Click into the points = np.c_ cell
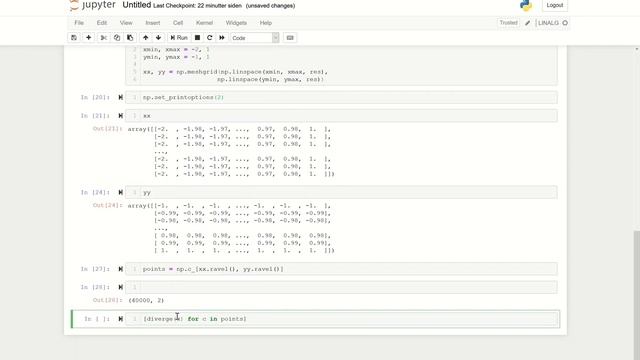The height and width of the screenshot is (360, 640). click(x=341, y=269)
